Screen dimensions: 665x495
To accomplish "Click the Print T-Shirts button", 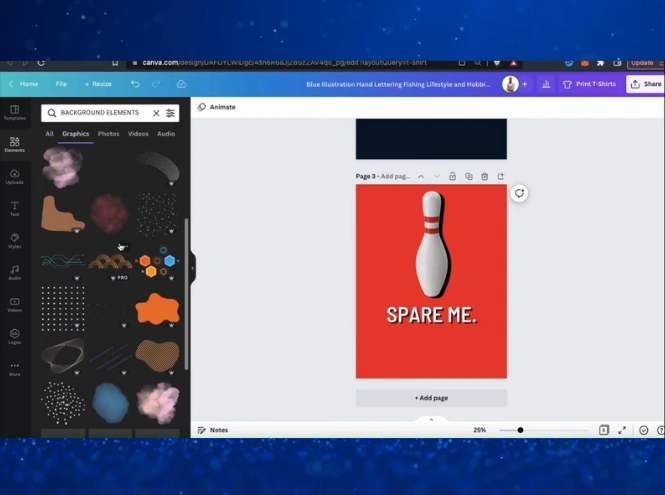I will [x=590, y=84].
